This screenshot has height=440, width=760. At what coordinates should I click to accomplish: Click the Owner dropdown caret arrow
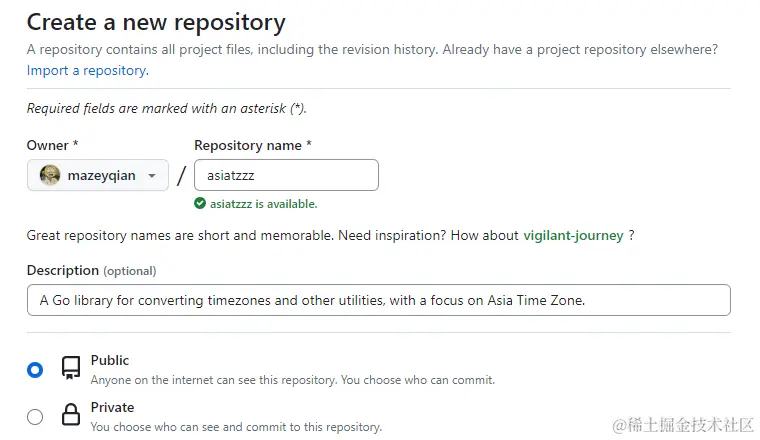tap(152, 176)
